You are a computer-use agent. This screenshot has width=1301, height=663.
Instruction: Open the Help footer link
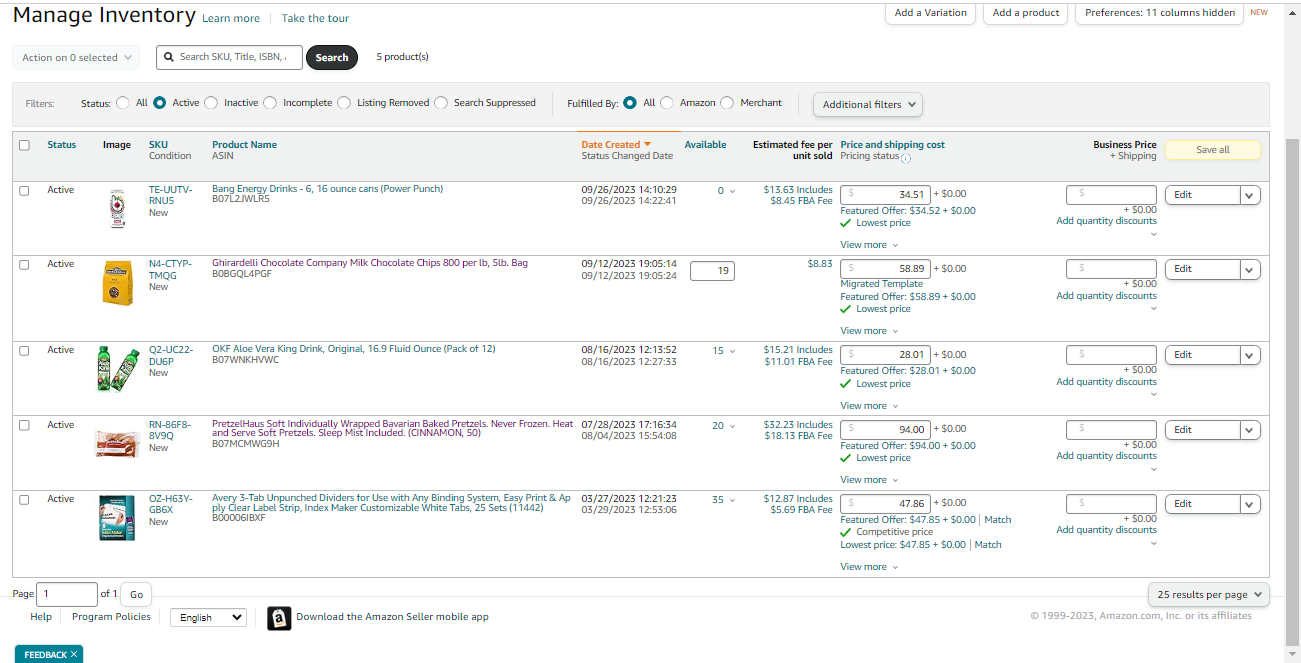(41, 617)
